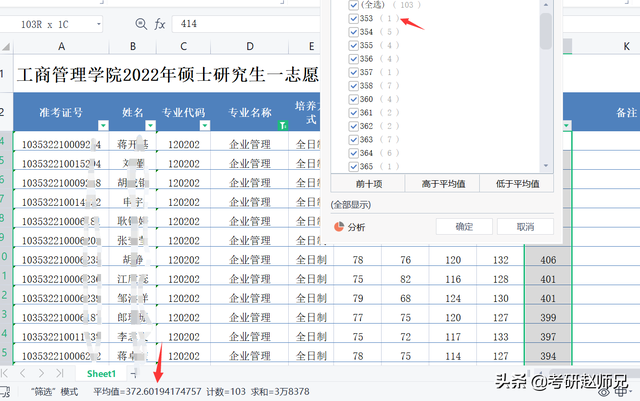
Task: Click the cell with score 132
Action: 500,260
